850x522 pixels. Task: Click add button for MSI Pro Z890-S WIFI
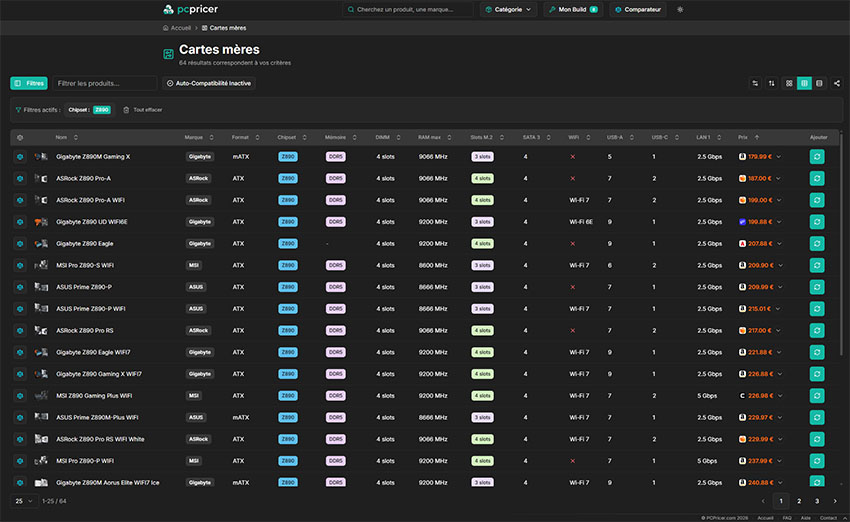(x=817, y=265)
